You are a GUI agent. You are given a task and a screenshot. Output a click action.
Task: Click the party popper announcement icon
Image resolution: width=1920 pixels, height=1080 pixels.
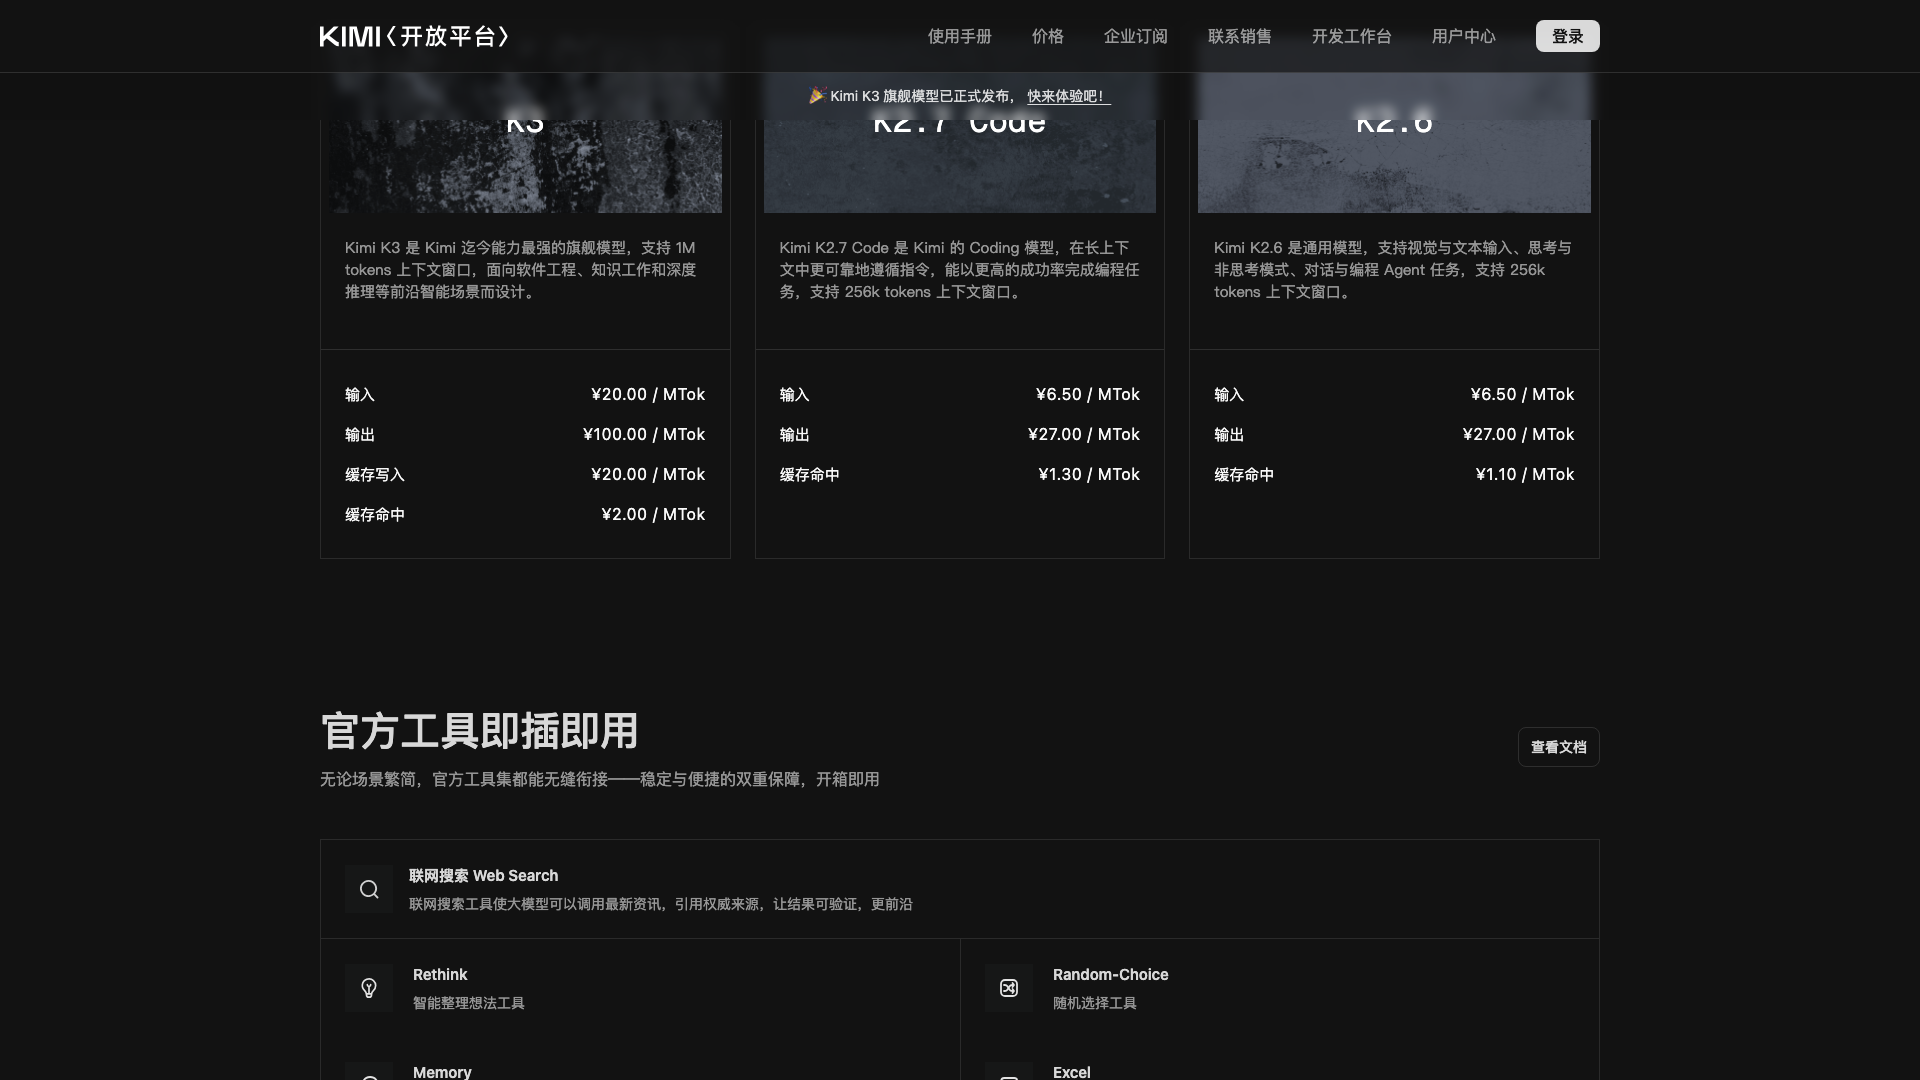point(817,96)
